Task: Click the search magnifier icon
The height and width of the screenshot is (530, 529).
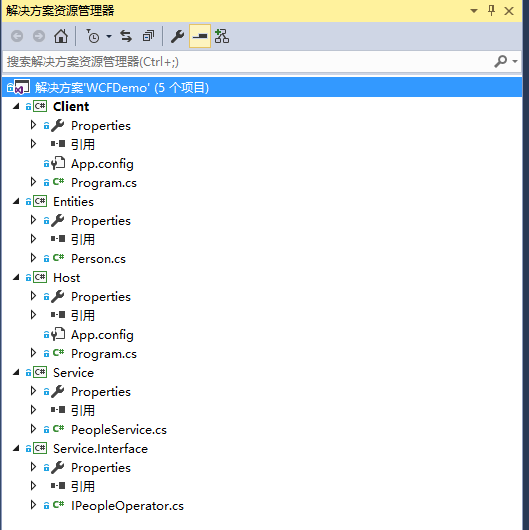Action: (x=501, y=62)
